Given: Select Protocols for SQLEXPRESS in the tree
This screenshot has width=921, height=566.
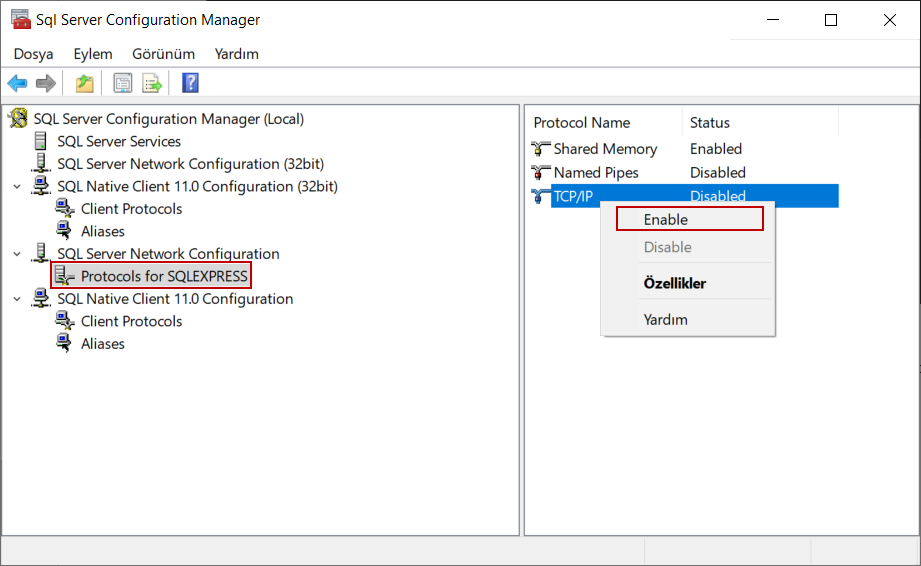Looking at the screenshot, I should pyautogui.click(x=164, y=276).
